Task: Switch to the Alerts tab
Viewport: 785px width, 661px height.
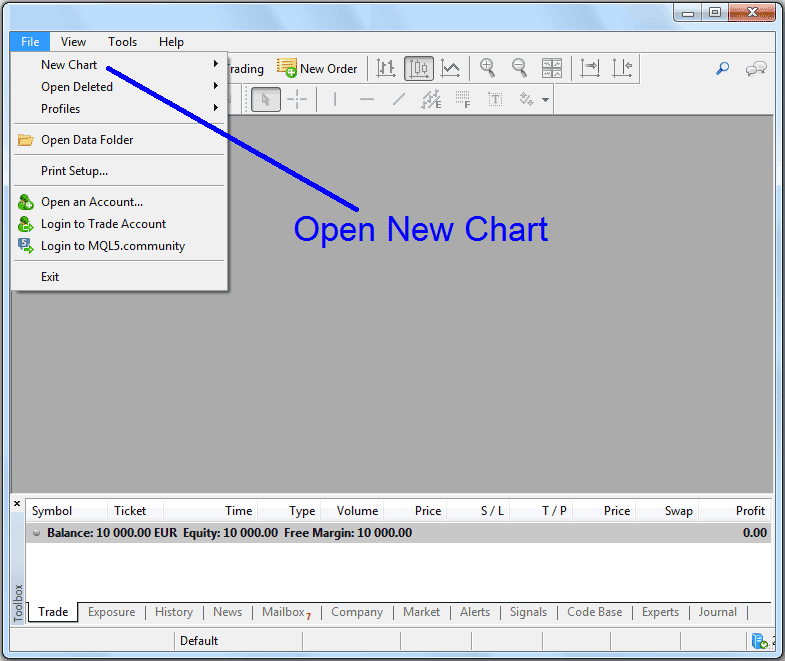Action: (475, 612)
